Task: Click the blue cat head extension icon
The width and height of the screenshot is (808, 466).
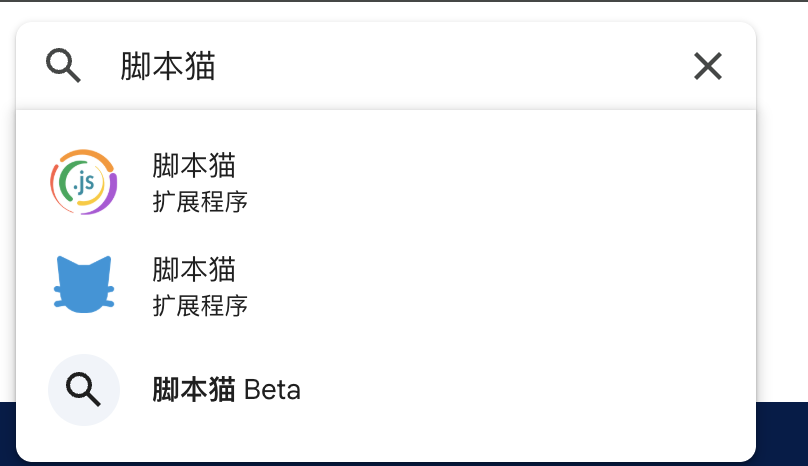Action: 84,285
